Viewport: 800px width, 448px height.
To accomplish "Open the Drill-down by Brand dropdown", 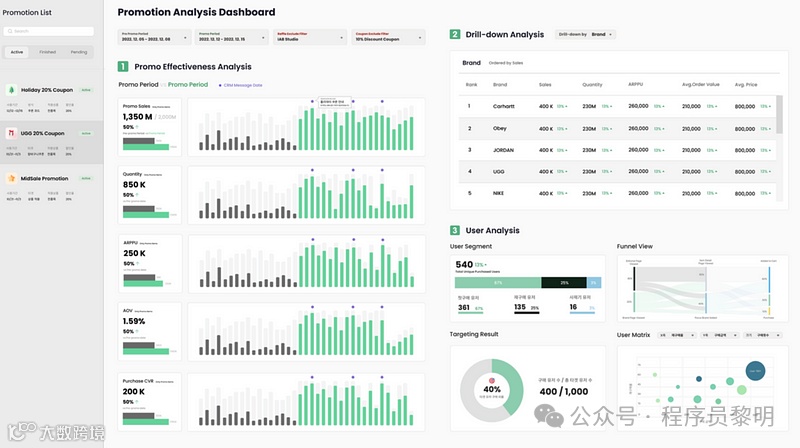I will (585, 34).
